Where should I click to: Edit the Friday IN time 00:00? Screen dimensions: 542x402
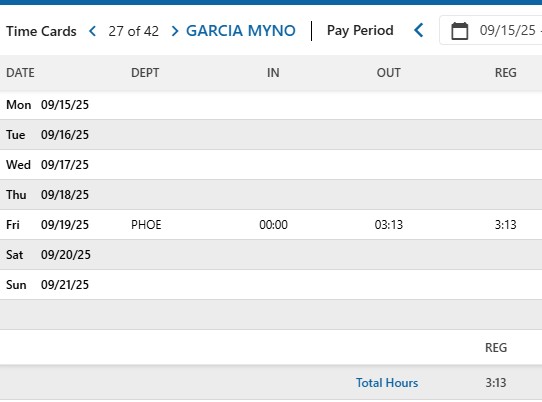coord(273,225)
